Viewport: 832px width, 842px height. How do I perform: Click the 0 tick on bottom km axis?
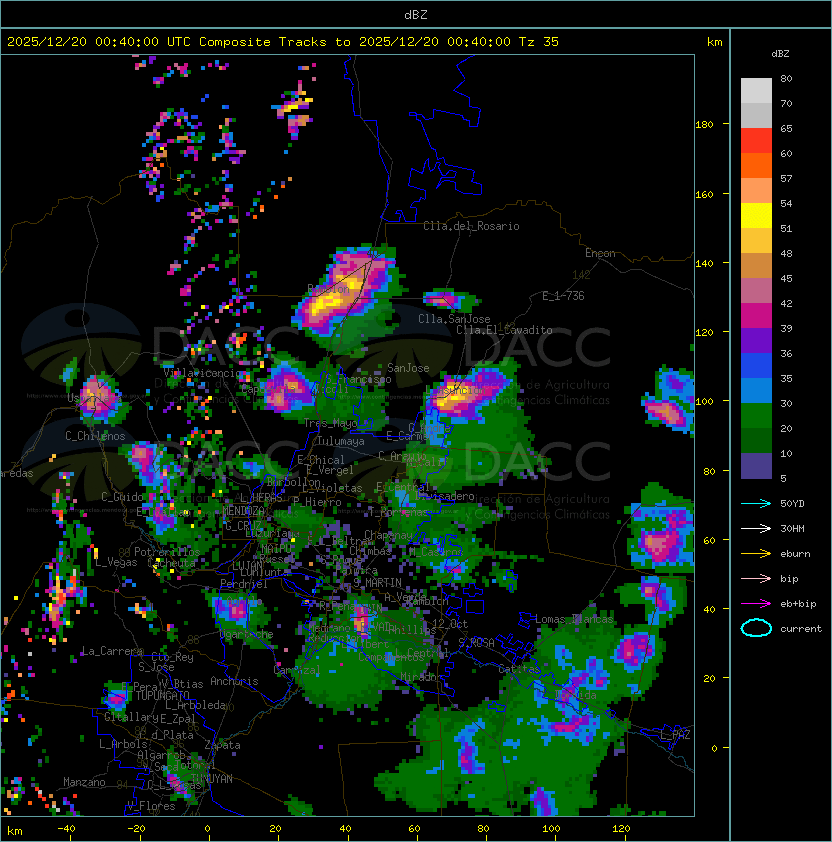click(x=208, y=829)
